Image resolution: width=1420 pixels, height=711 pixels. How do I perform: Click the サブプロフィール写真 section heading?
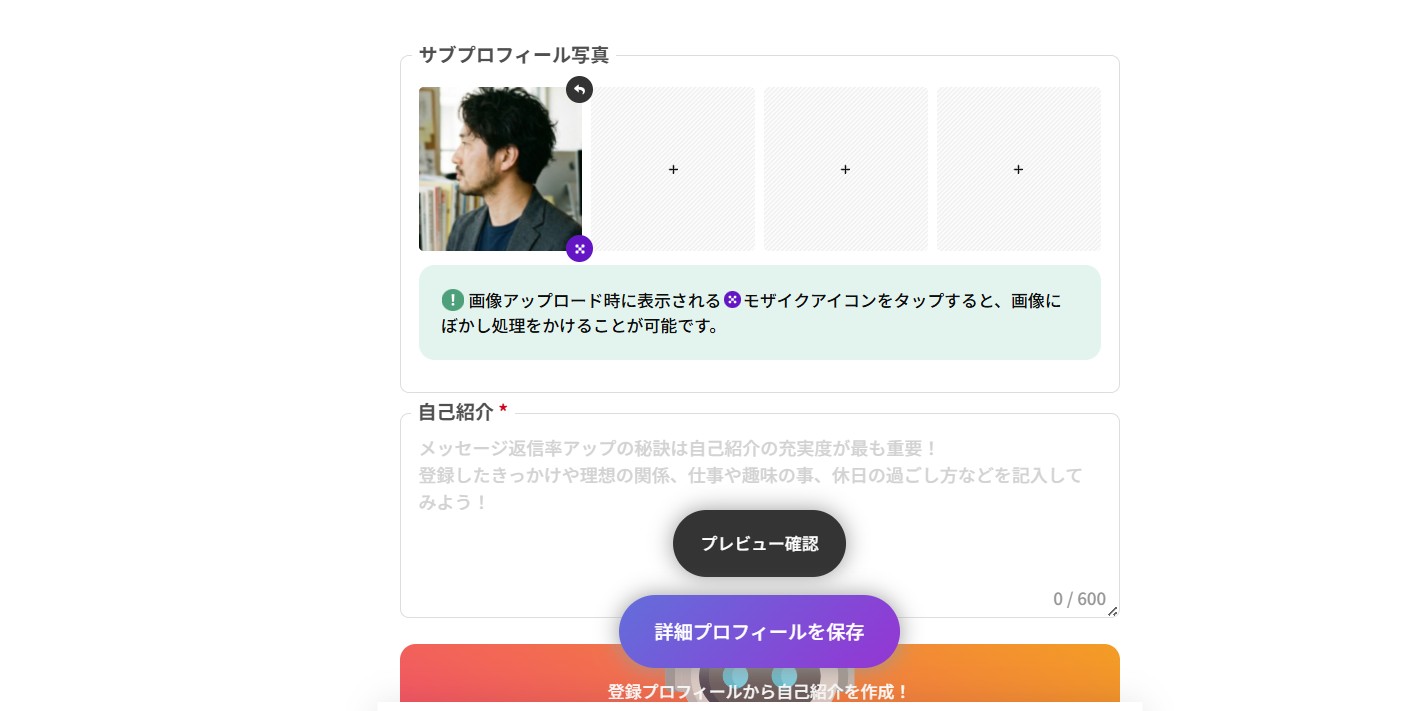[513, 55]
